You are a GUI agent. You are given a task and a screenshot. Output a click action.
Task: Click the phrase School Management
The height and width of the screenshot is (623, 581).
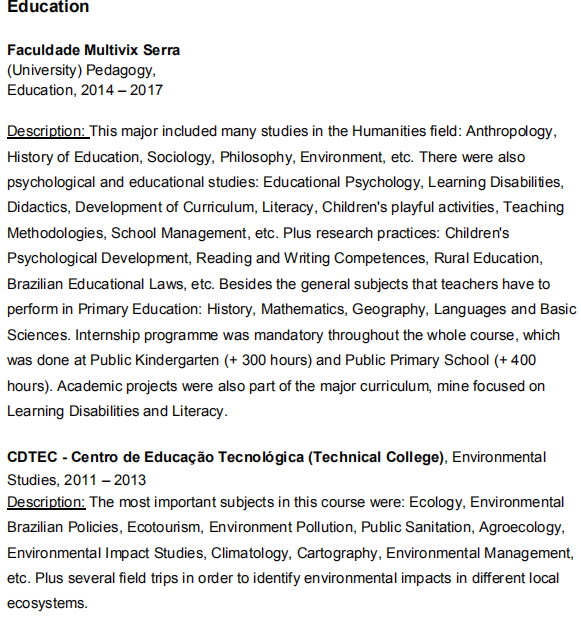(x=179, y=233)
